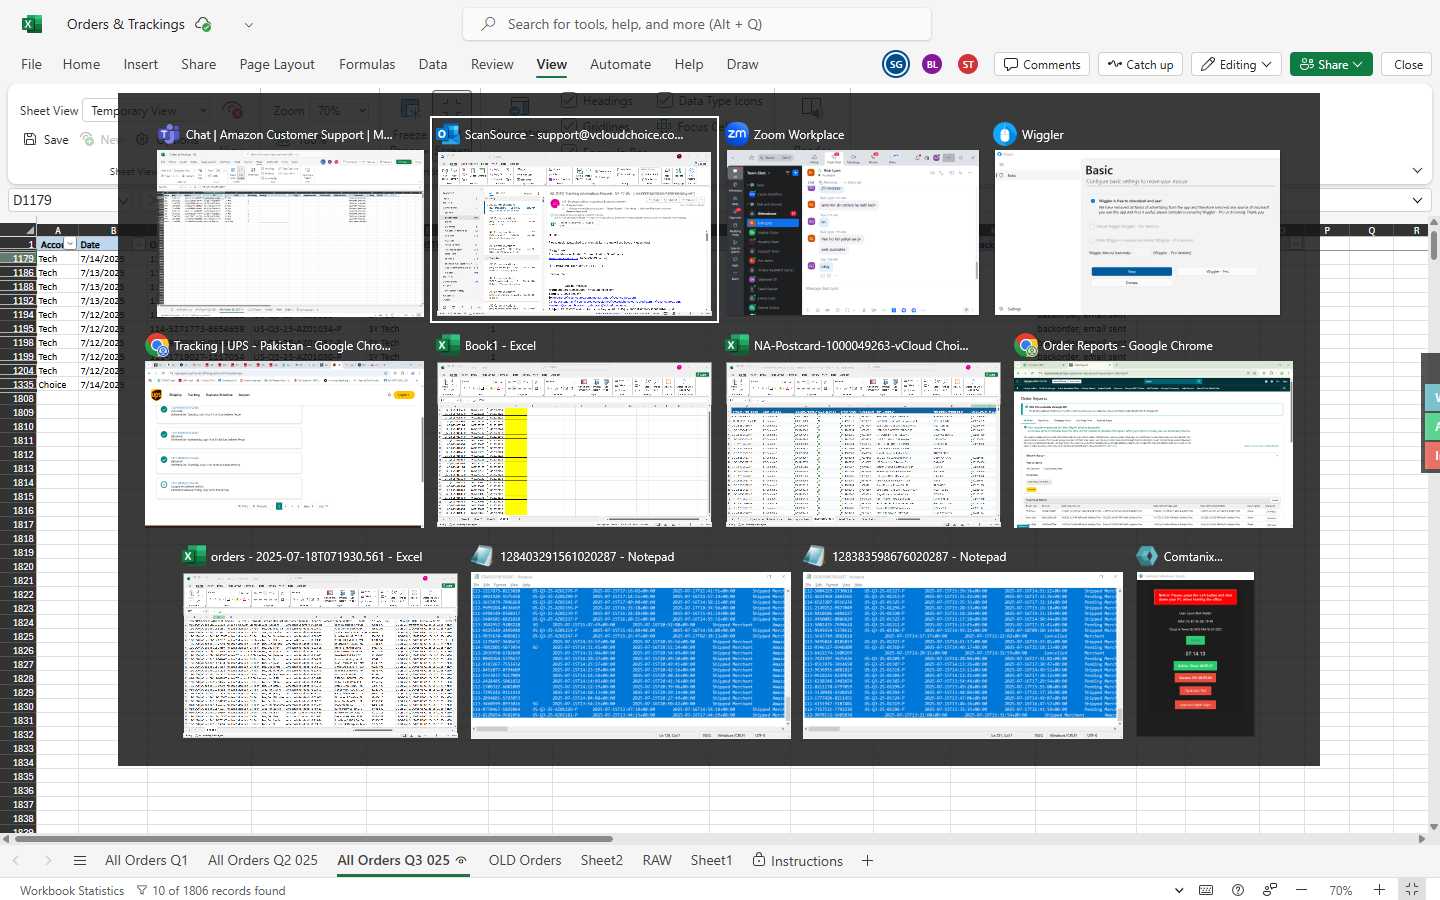Click the Close button in the ribbon header

coord(1408,64)
